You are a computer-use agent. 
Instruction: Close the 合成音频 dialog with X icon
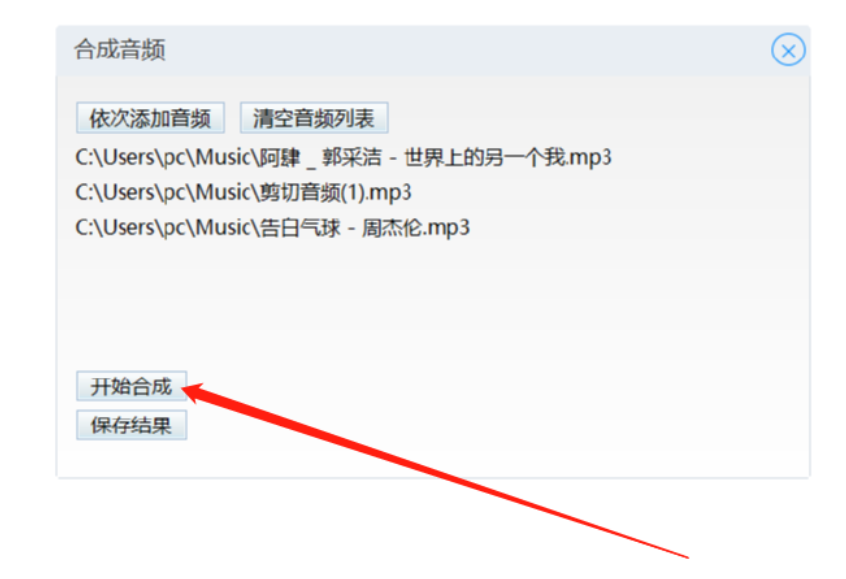tap(788, 50)
